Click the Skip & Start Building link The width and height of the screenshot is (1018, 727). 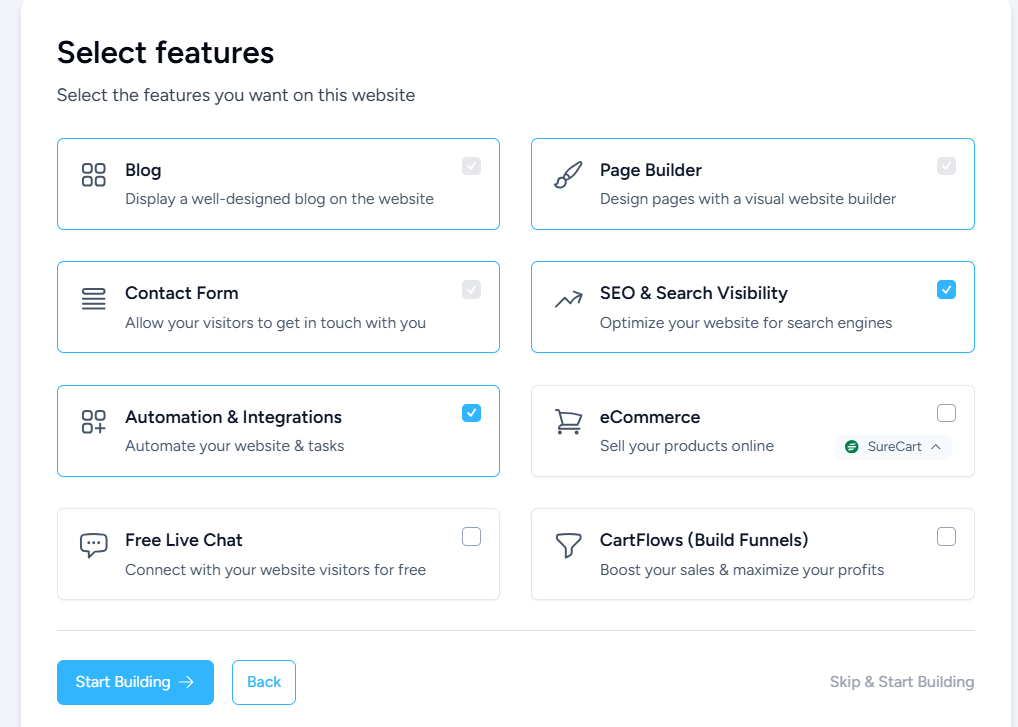[902, 682]
